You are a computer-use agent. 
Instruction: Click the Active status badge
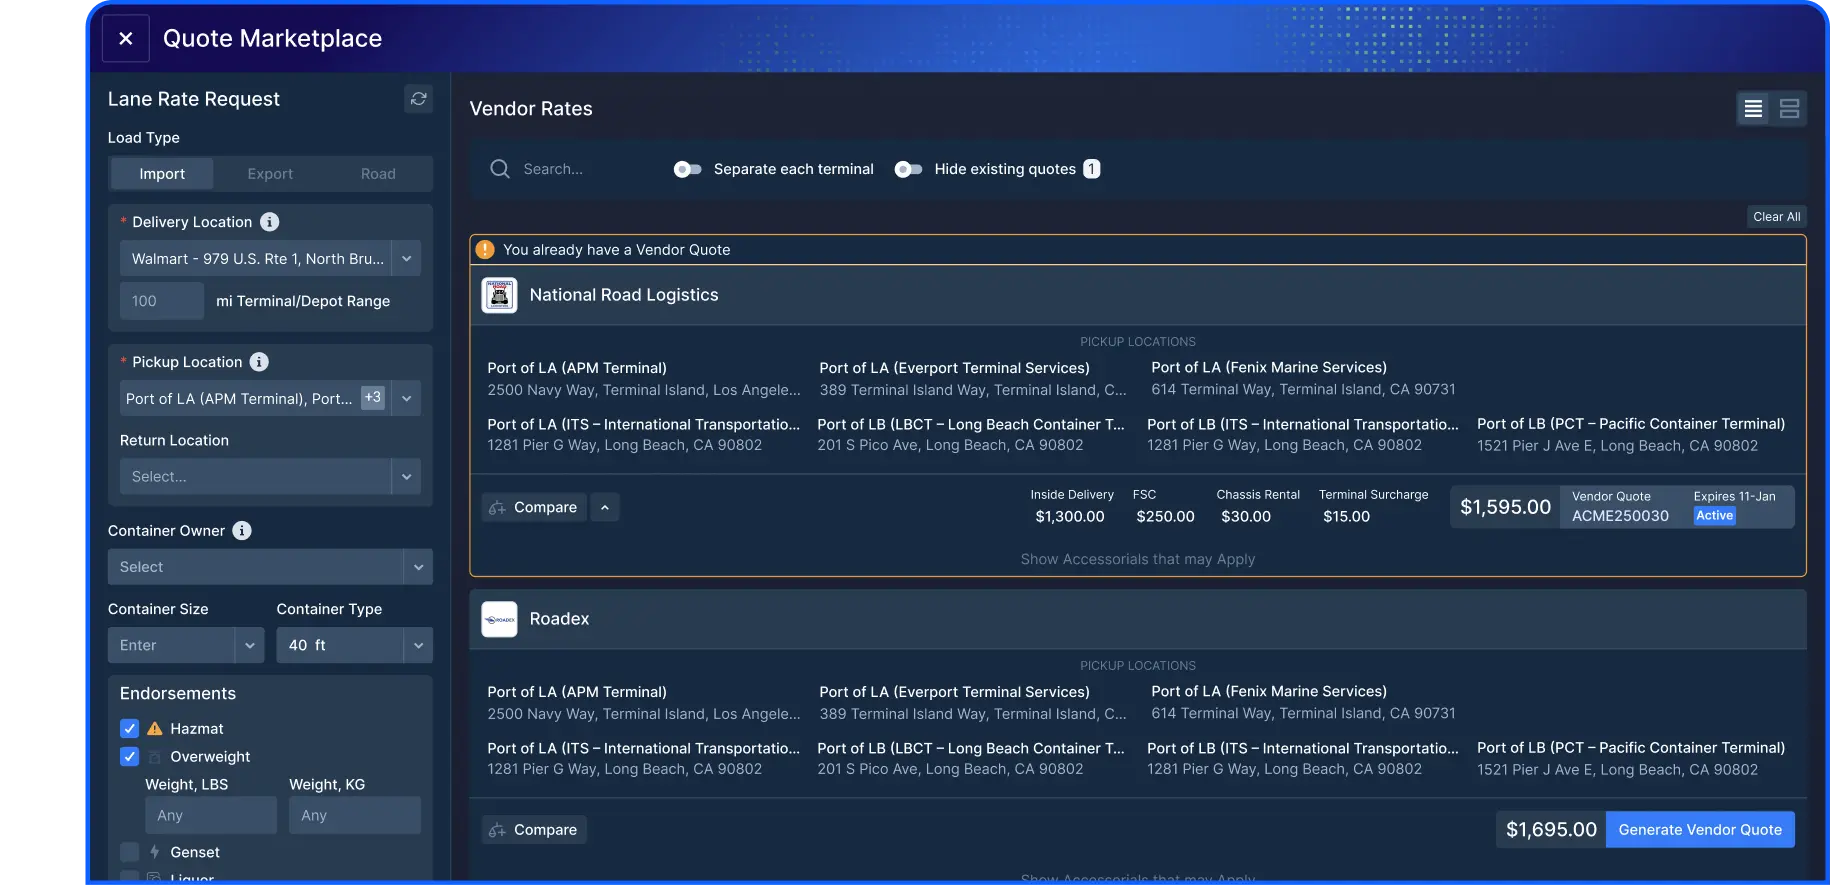pos(1714,516)
